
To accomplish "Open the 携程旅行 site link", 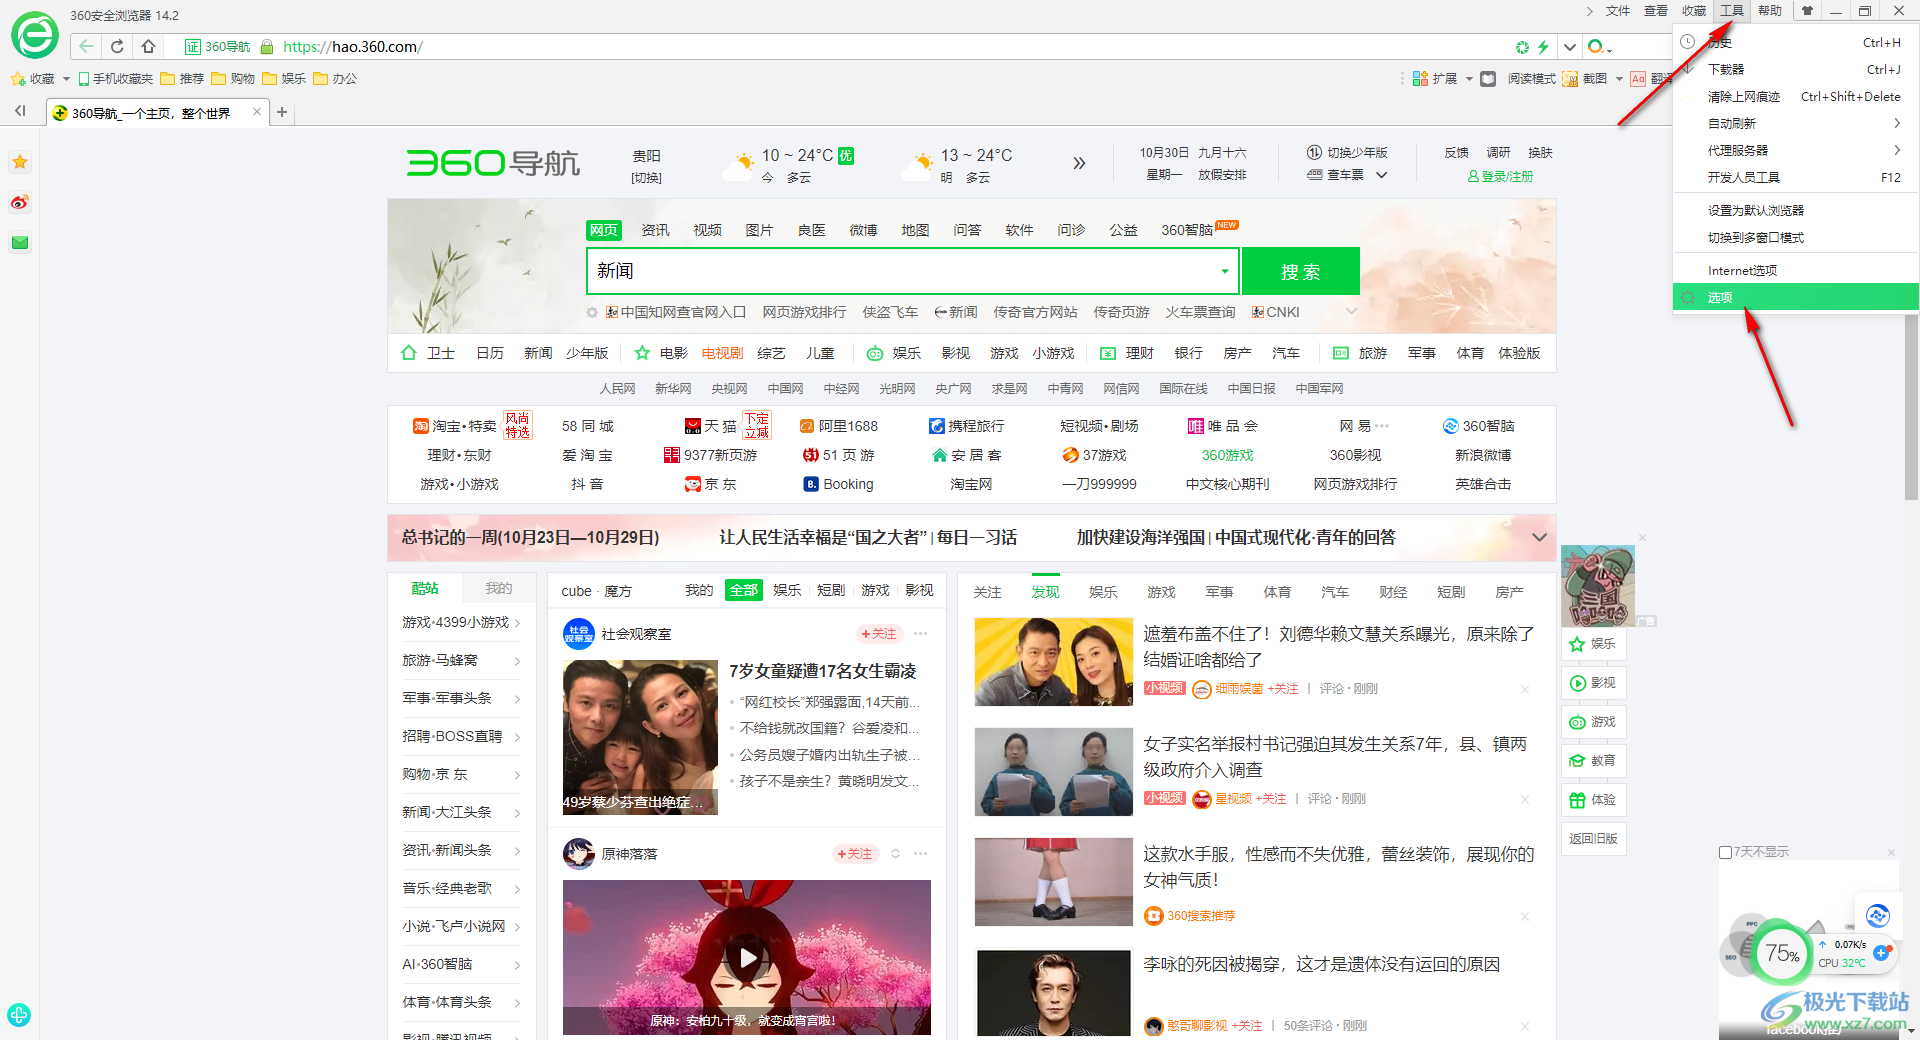I will point(966,426).
